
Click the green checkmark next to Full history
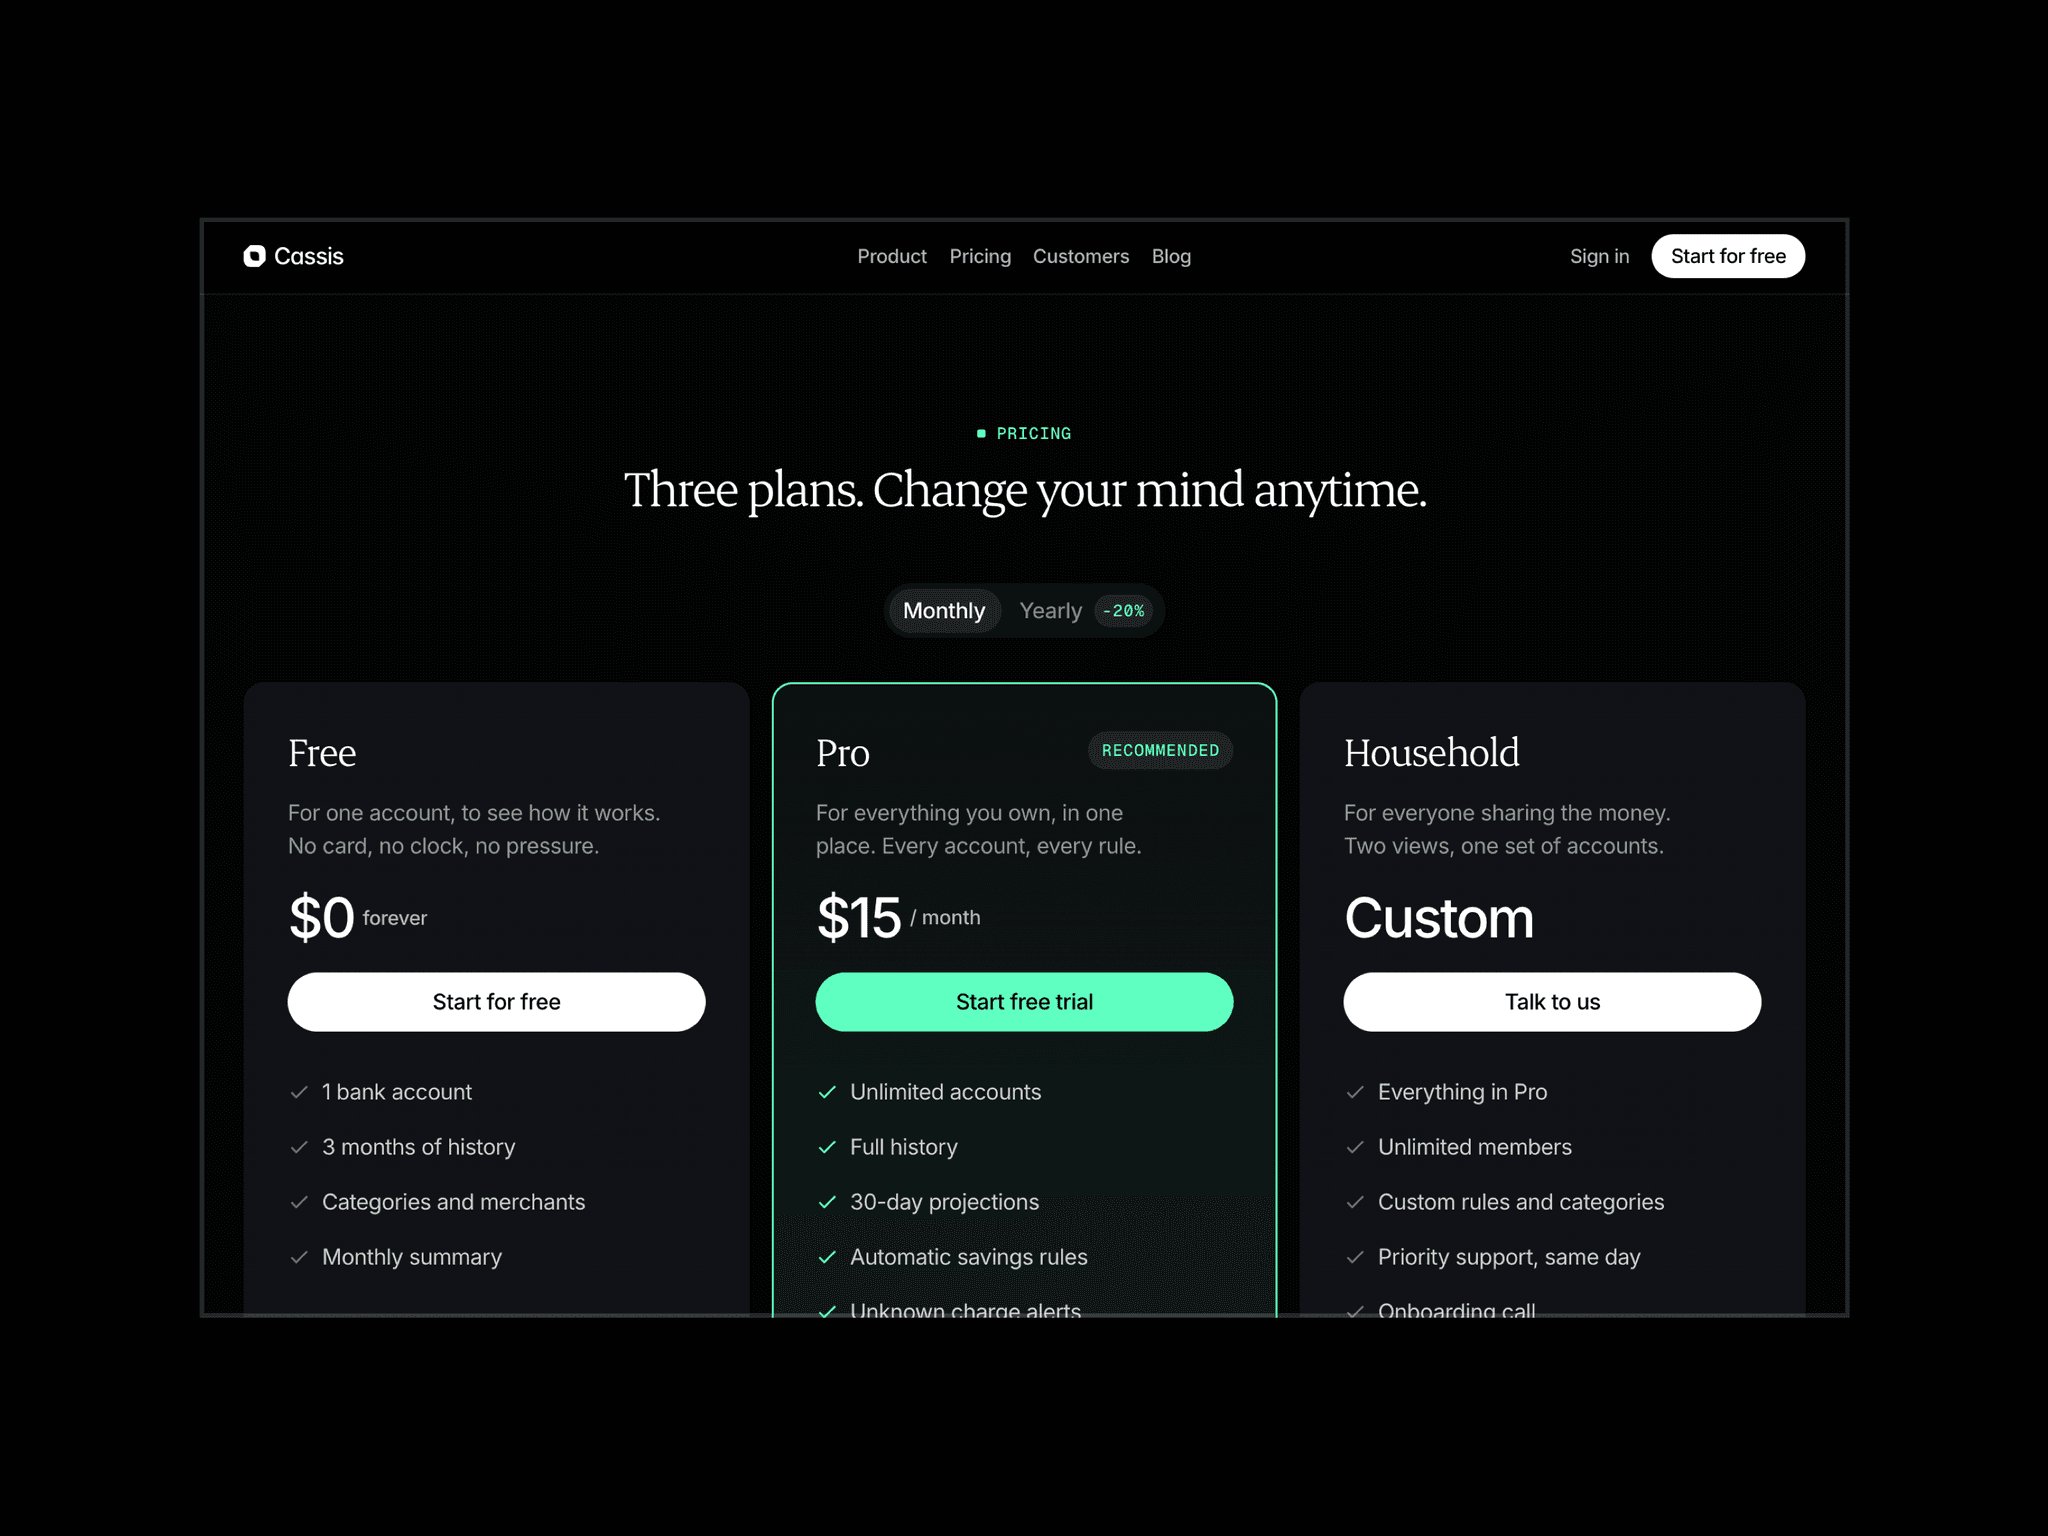(826, 1147)
